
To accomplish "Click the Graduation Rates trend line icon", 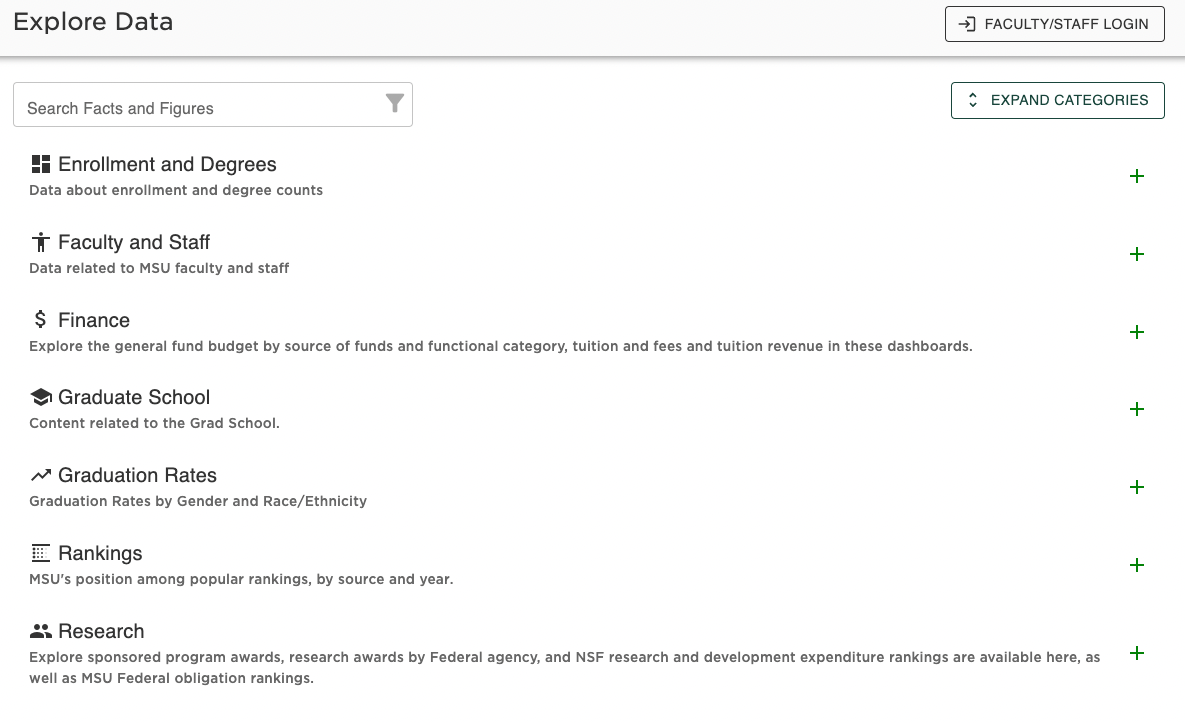I will pyautogui.click(x=40, y=474).
